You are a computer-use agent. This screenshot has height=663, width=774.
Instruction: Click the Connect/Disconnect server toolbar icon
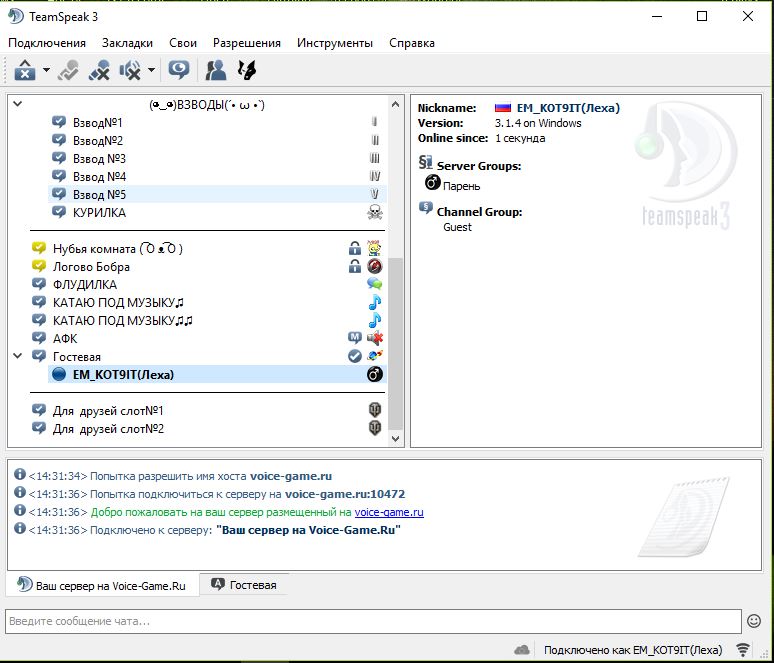(x=25, y=70)
